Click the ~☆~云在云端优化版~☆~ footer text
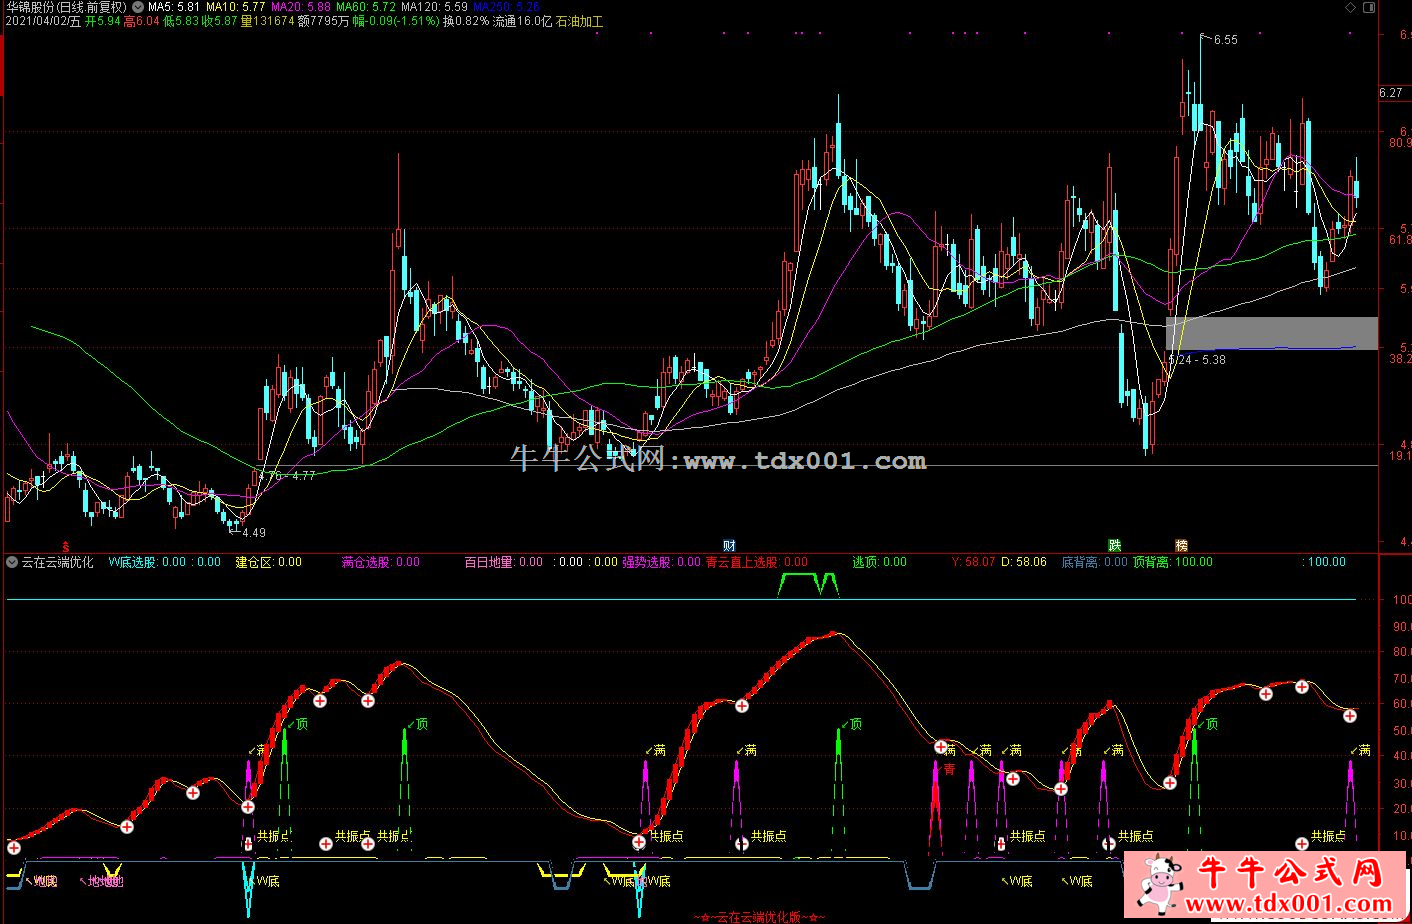This screenshot has width=1412, height=924. (x=759, y=916)
